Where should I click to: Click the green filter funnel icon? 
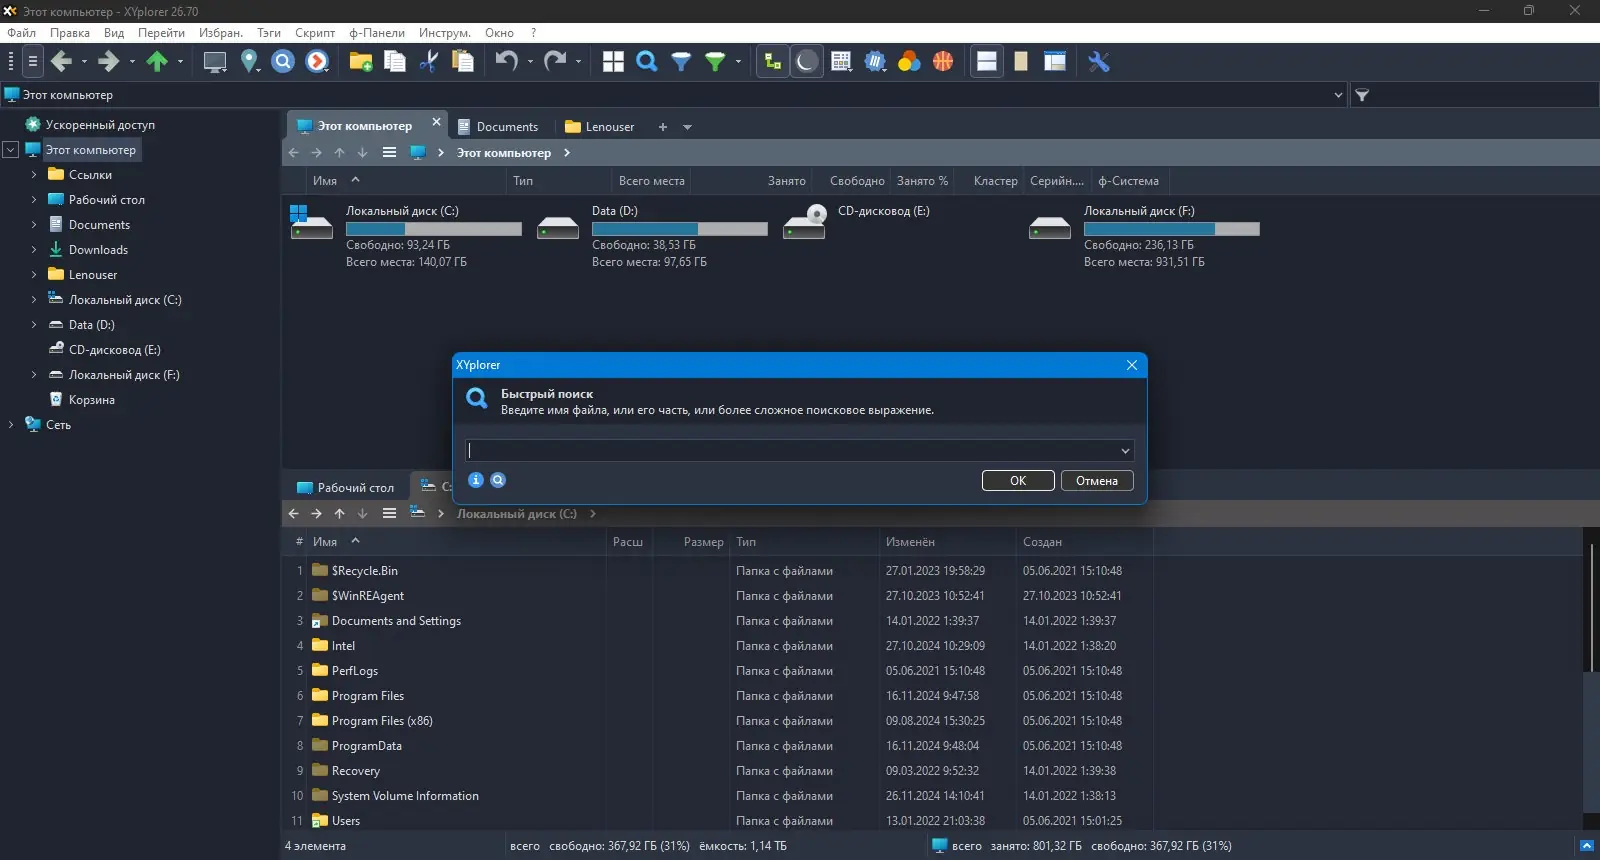(715, 62)
